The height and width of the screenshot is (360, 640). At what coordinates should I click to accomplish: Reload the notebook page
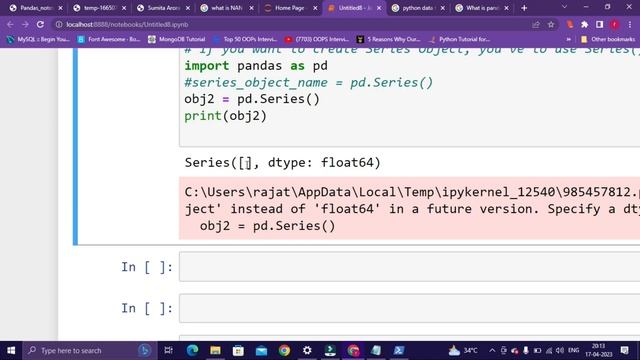coord(40,24)
